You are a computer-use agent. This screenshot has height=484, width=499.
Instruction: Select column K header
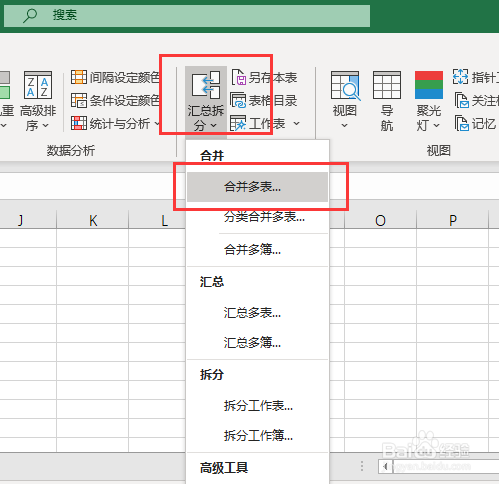[93, 220]
